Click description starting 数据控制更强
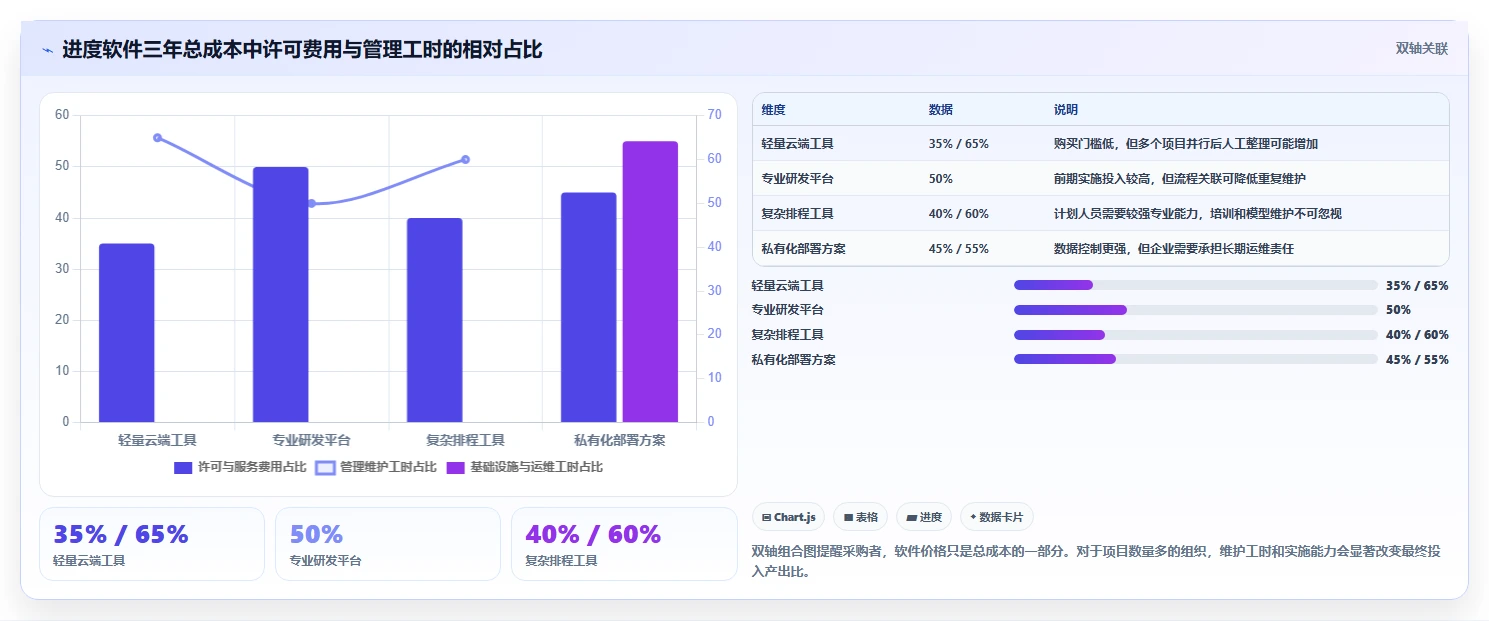The height and width of the screenshot is (621, 1489). (x=1173, y=249)
